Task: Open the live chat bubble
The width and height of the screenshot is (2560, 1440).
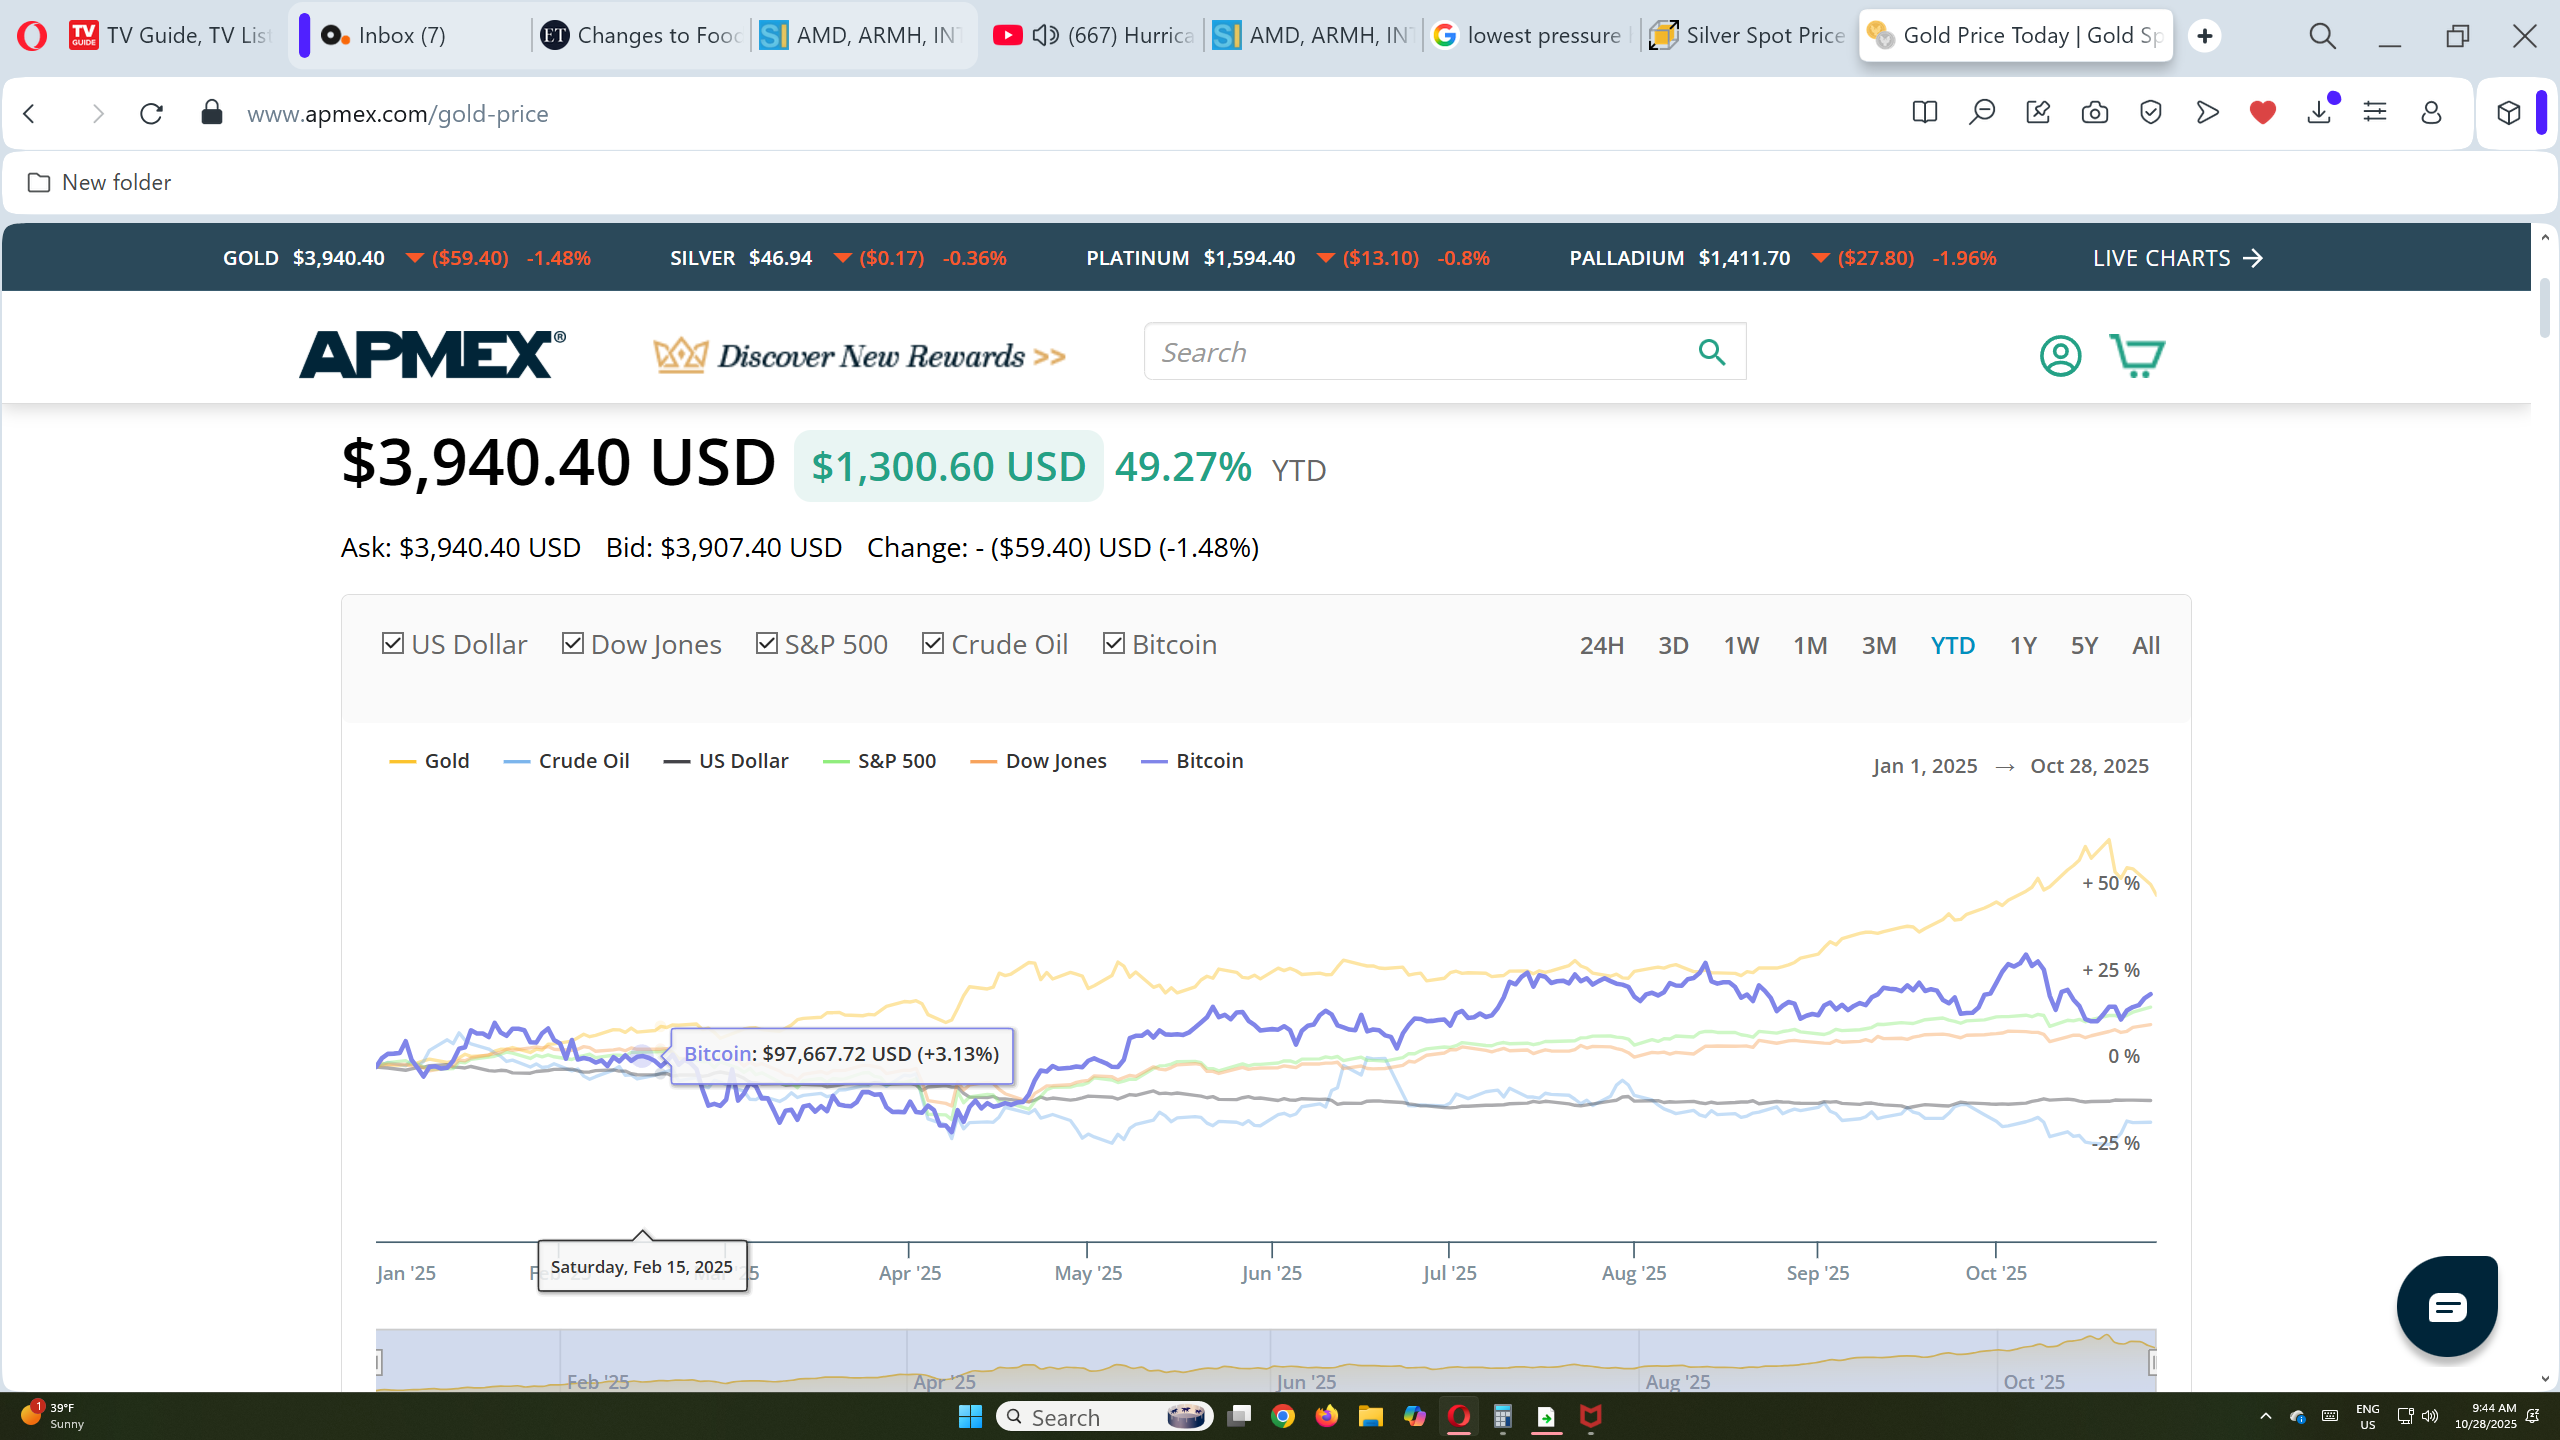Action: (2446, 1306)
